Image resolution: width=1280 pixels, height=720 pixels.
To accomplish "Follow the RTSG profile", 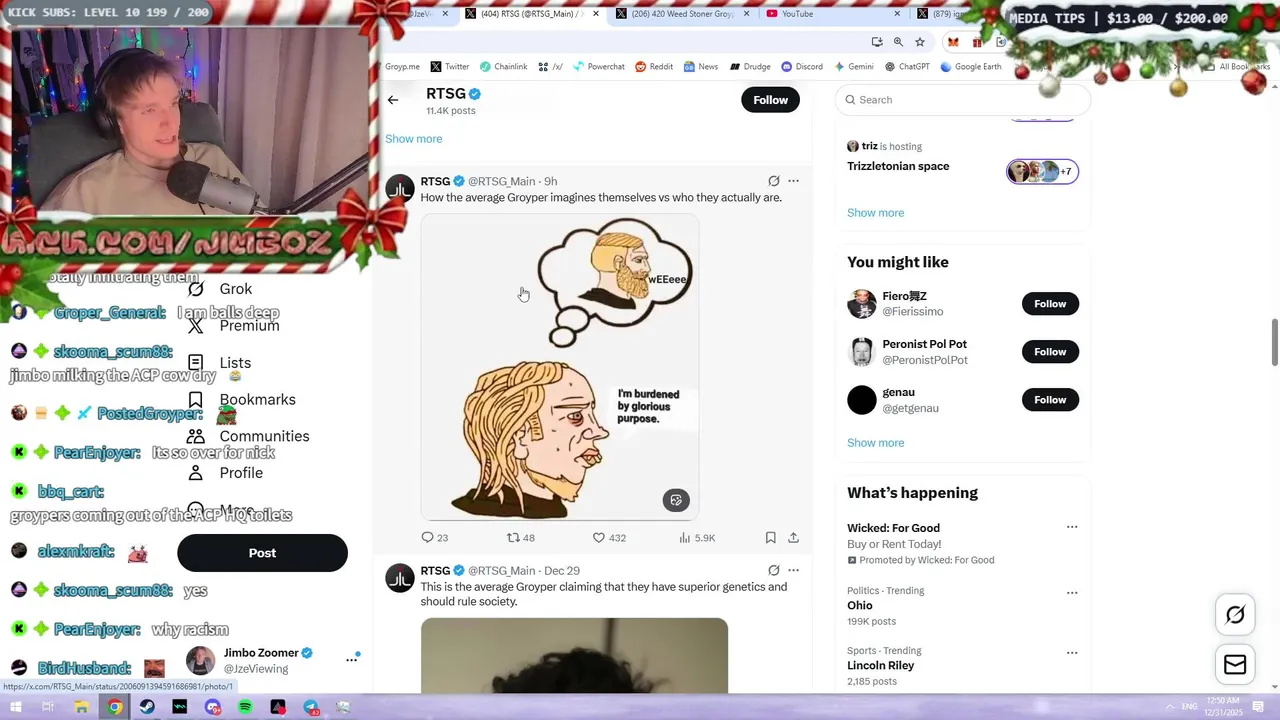I will (x=770, y=100).
